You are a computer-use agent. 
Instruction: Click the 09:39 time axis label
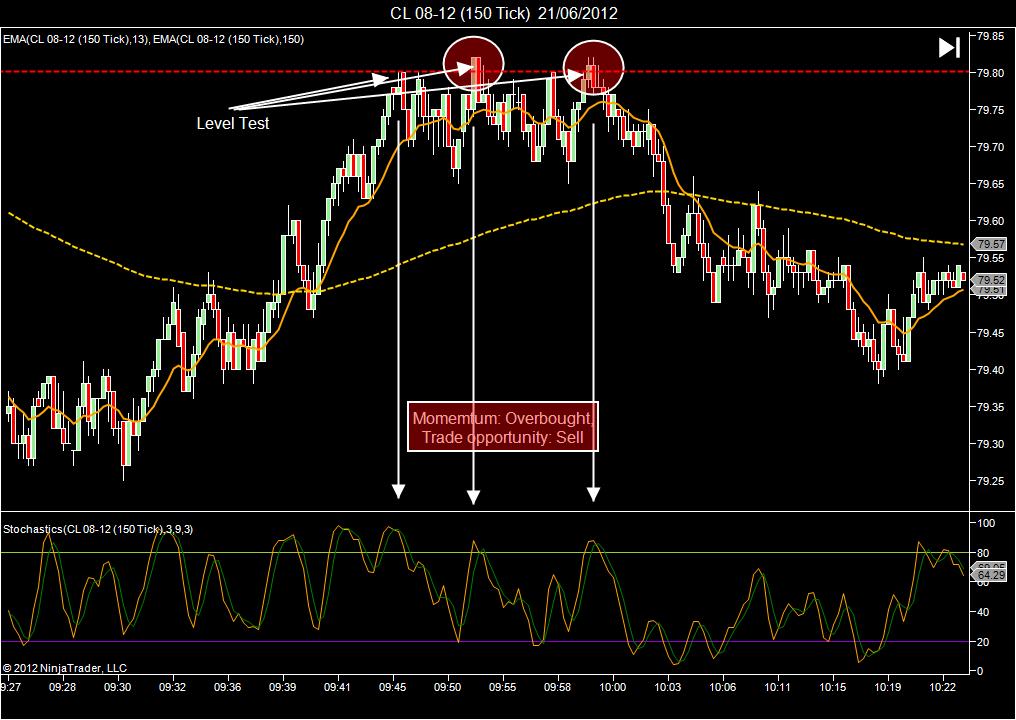(283, 687)
